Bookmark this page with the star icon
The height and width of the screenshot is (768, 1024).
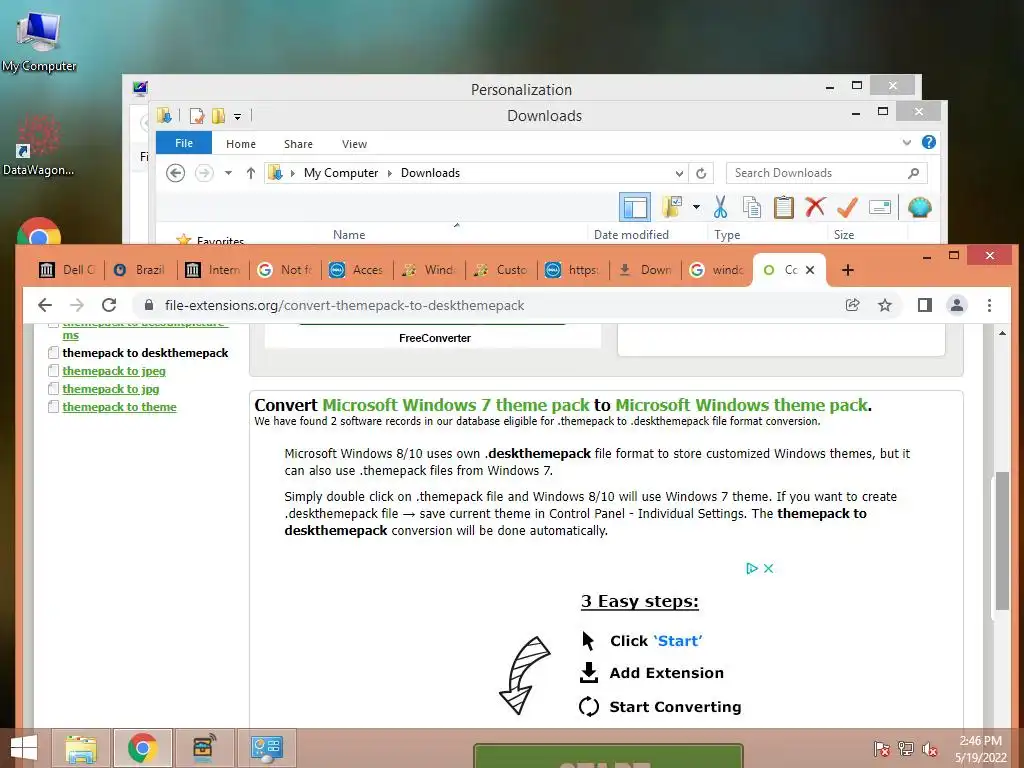pyautogui.click(x=885, y=305)
